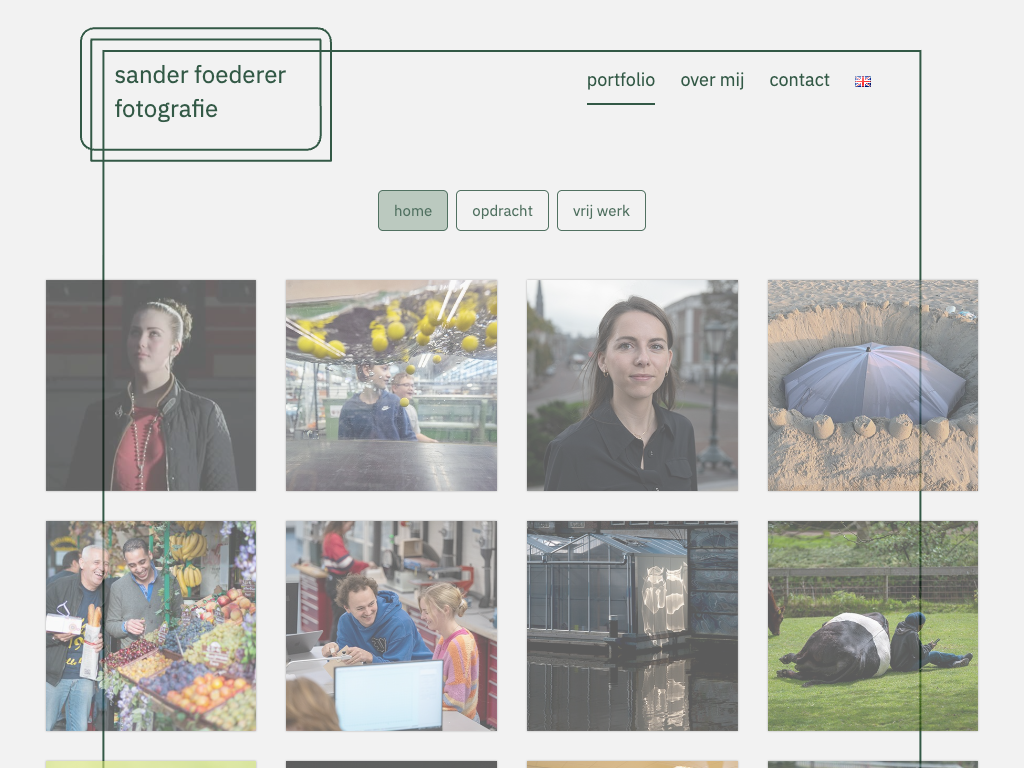Go to the portfolio menu item
This screenshot has width=1024, height=768.
point(620,80)
